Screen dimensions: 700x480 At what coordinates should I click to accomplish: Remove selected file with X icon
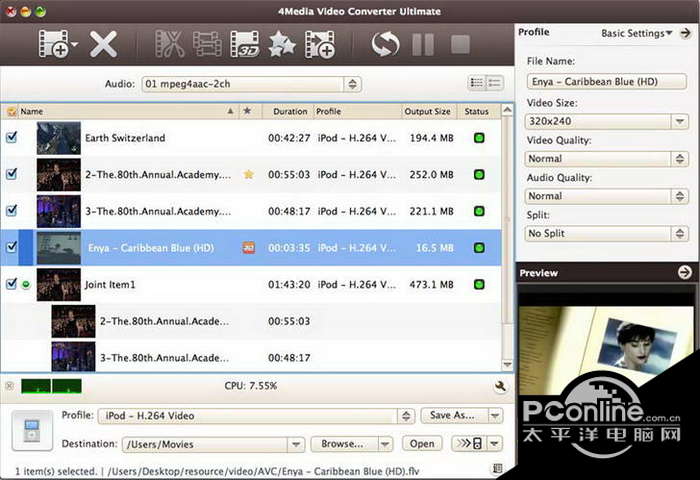tap(103, 44)
